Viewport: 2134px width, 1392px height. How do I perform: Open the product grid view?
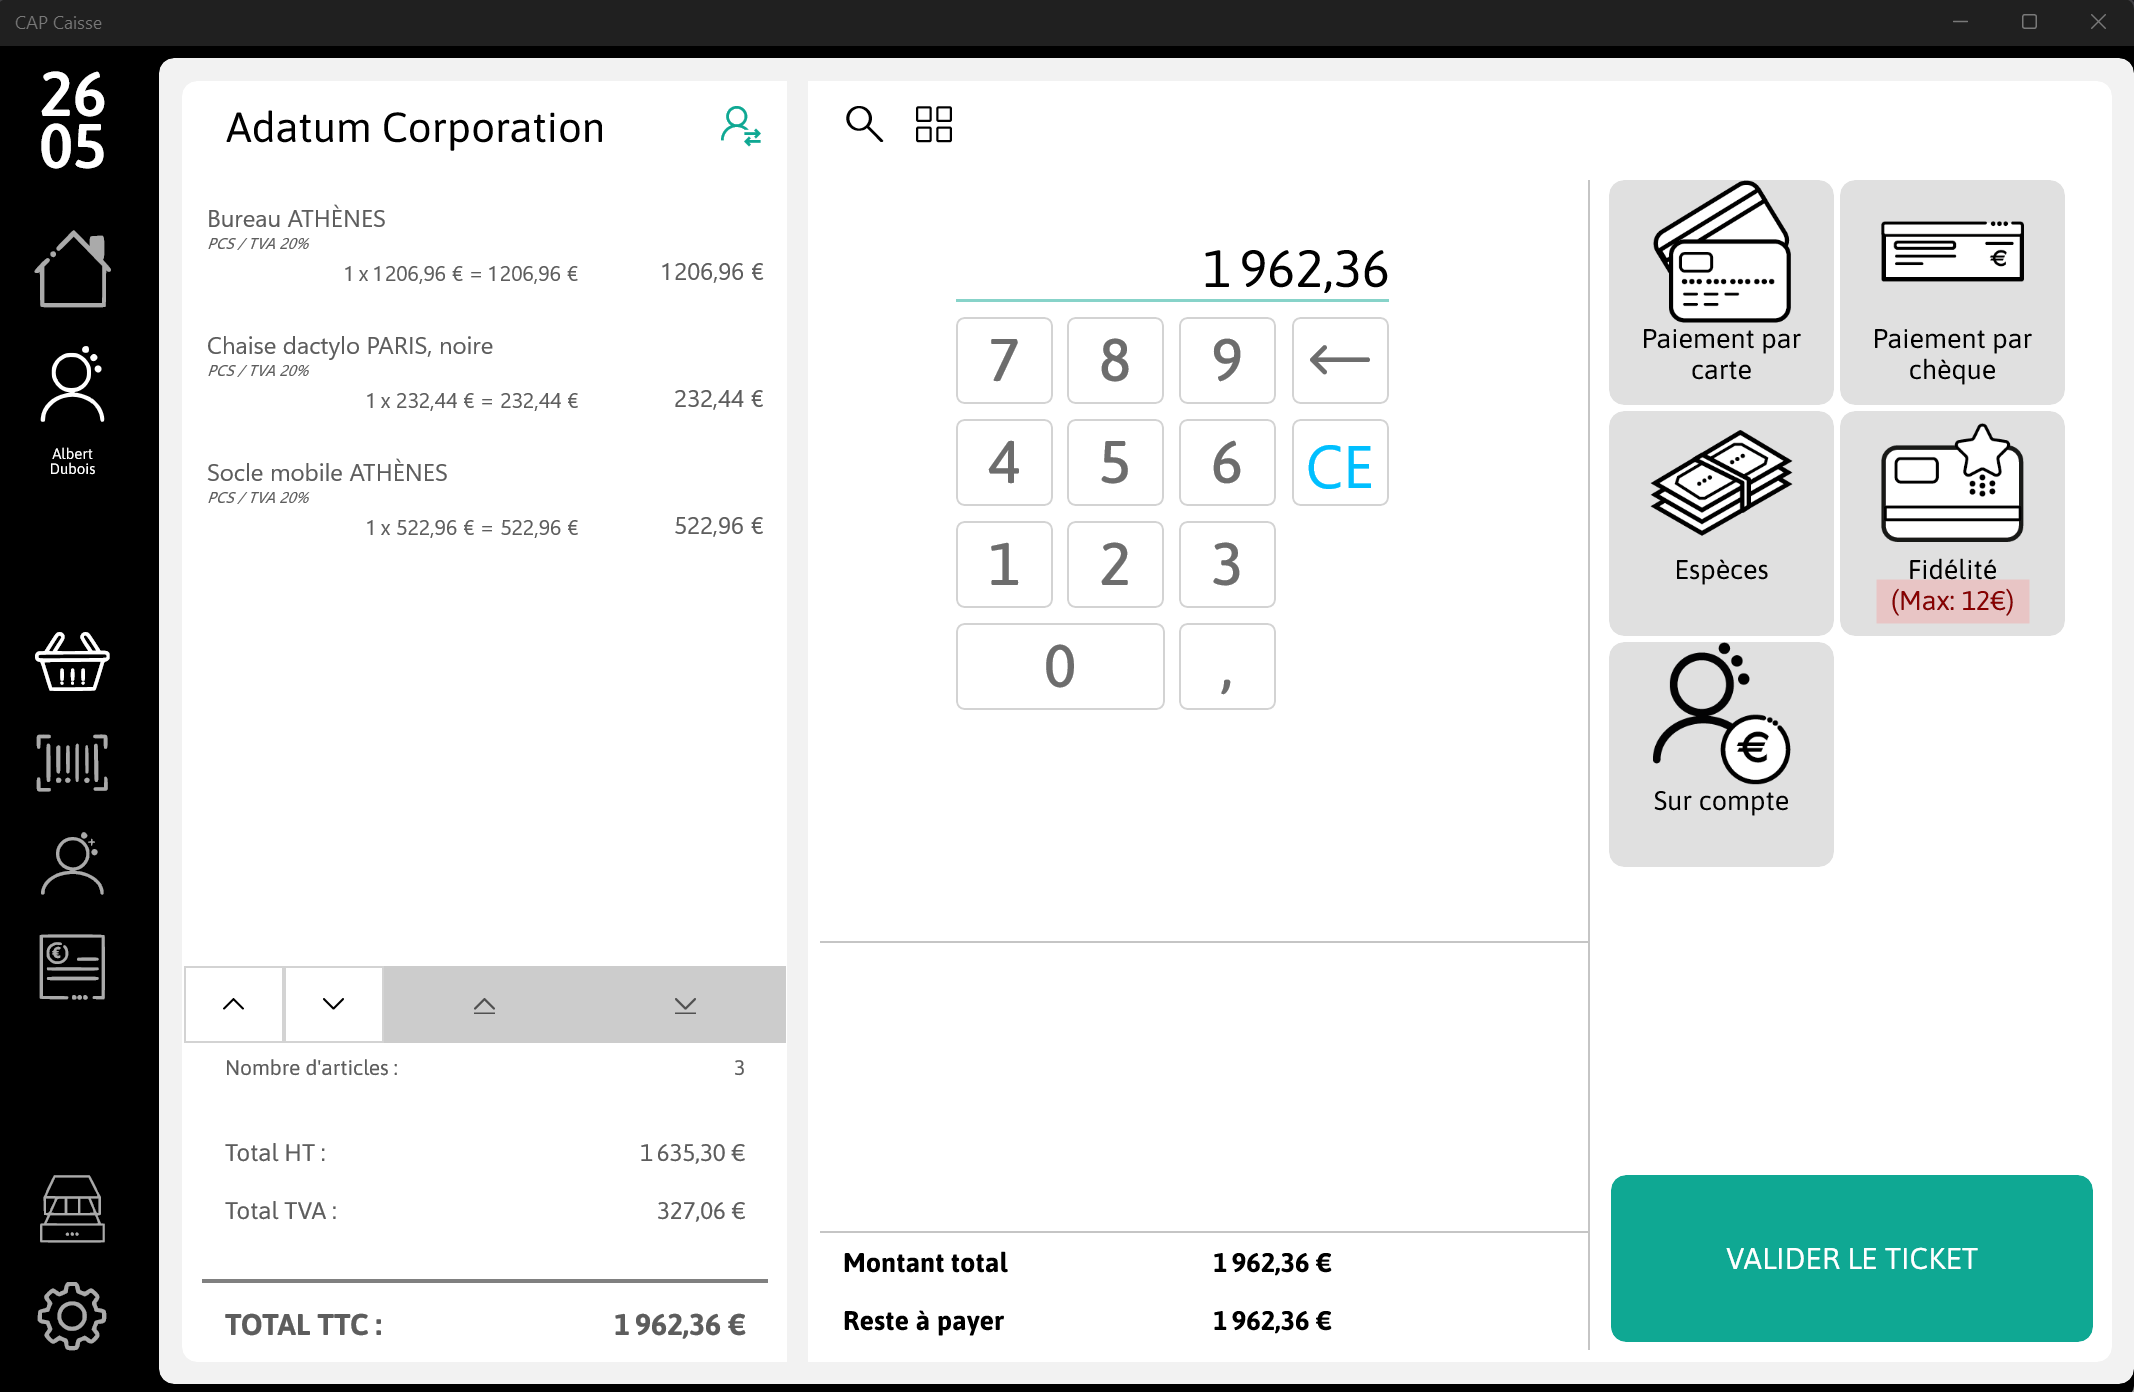click(x=934, y=124)
